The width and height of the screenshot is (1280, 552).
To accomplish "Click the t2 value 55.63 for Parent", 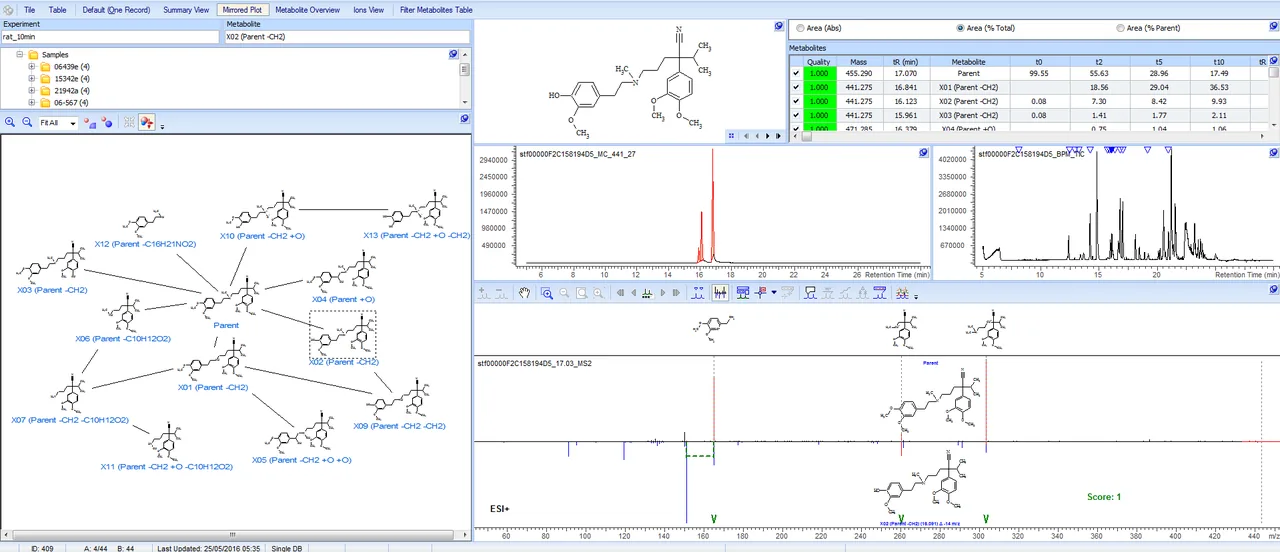I will (1100, 74).
